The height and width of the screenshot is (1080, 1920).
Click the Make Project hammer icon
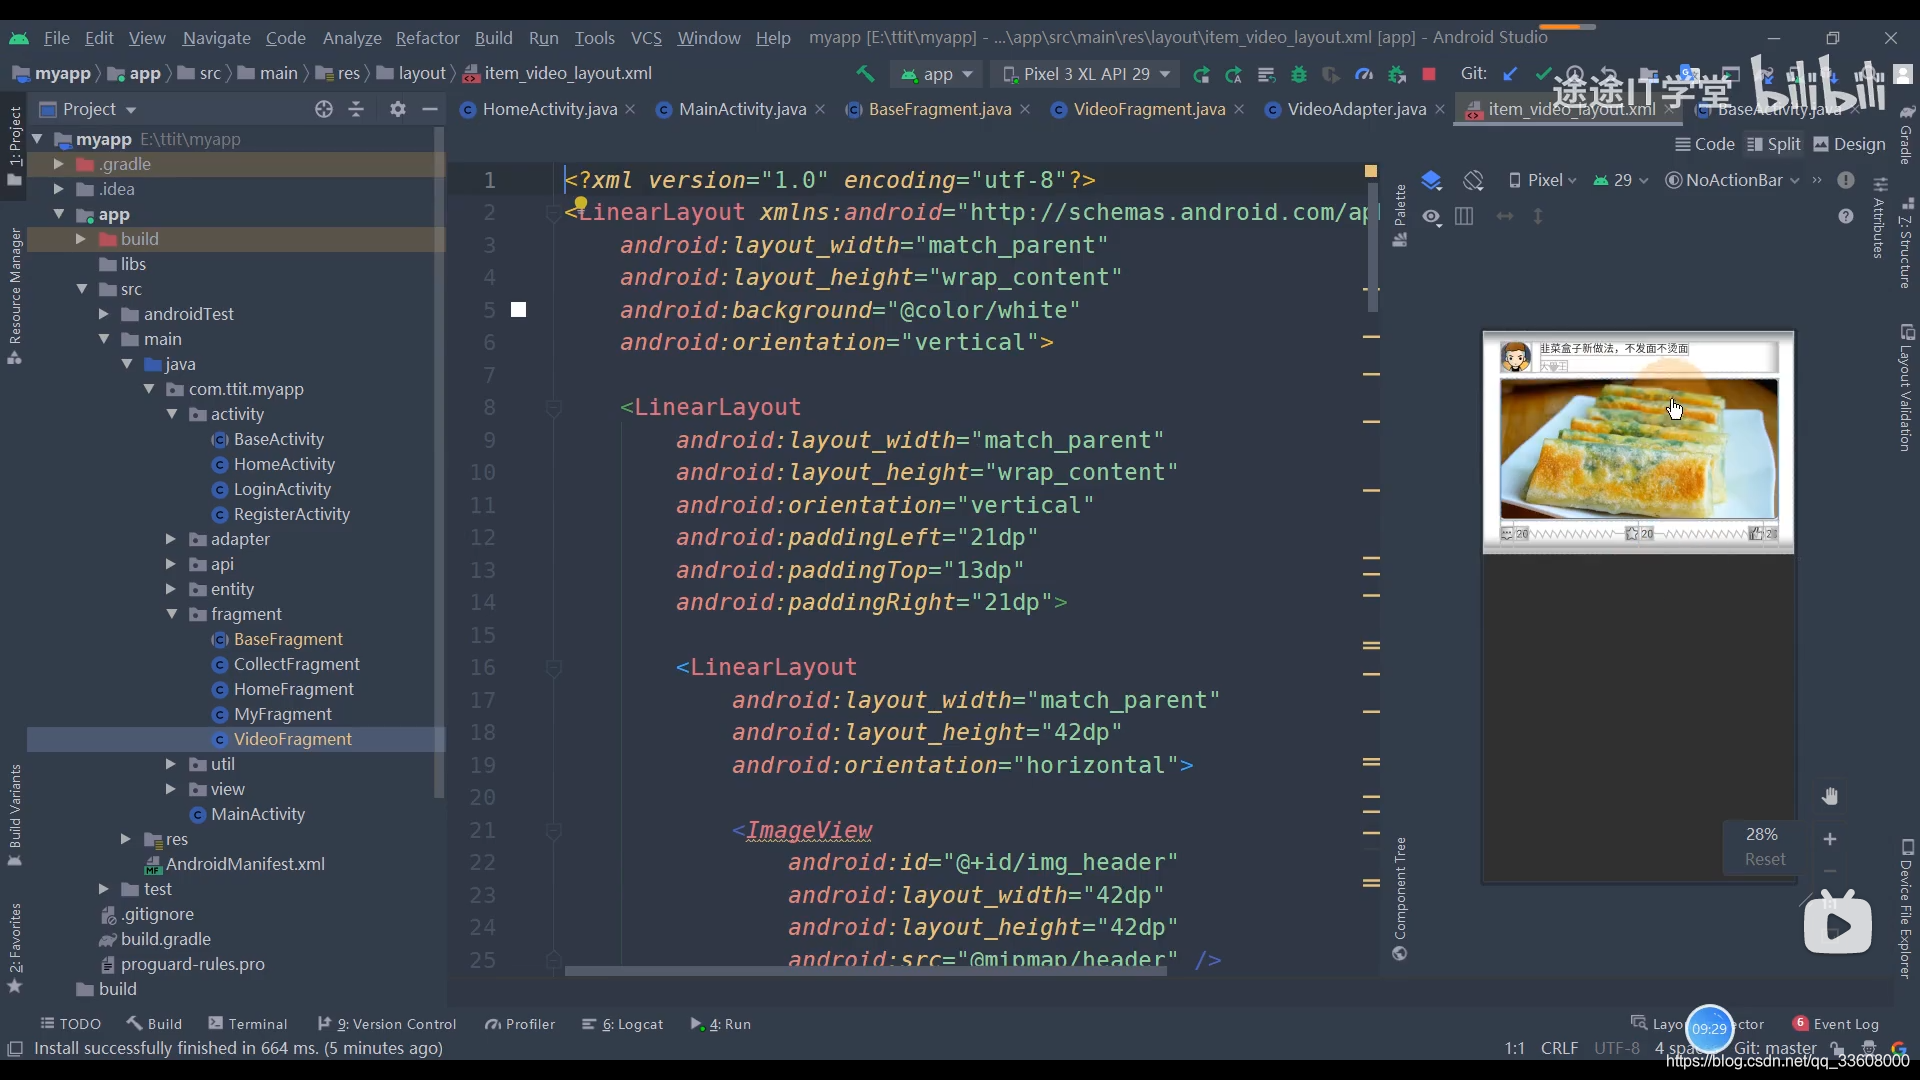click(866, 74)
